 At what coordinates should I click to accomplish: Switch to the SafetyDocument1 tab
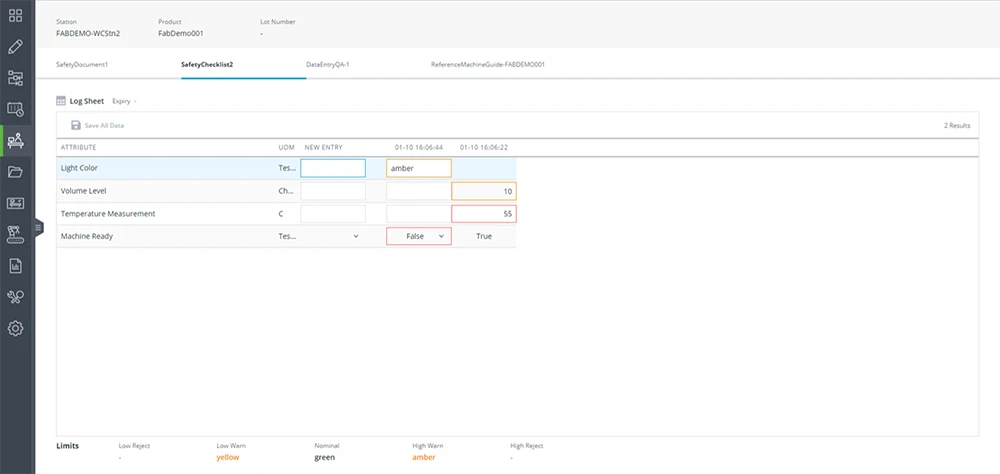(82, 64)
